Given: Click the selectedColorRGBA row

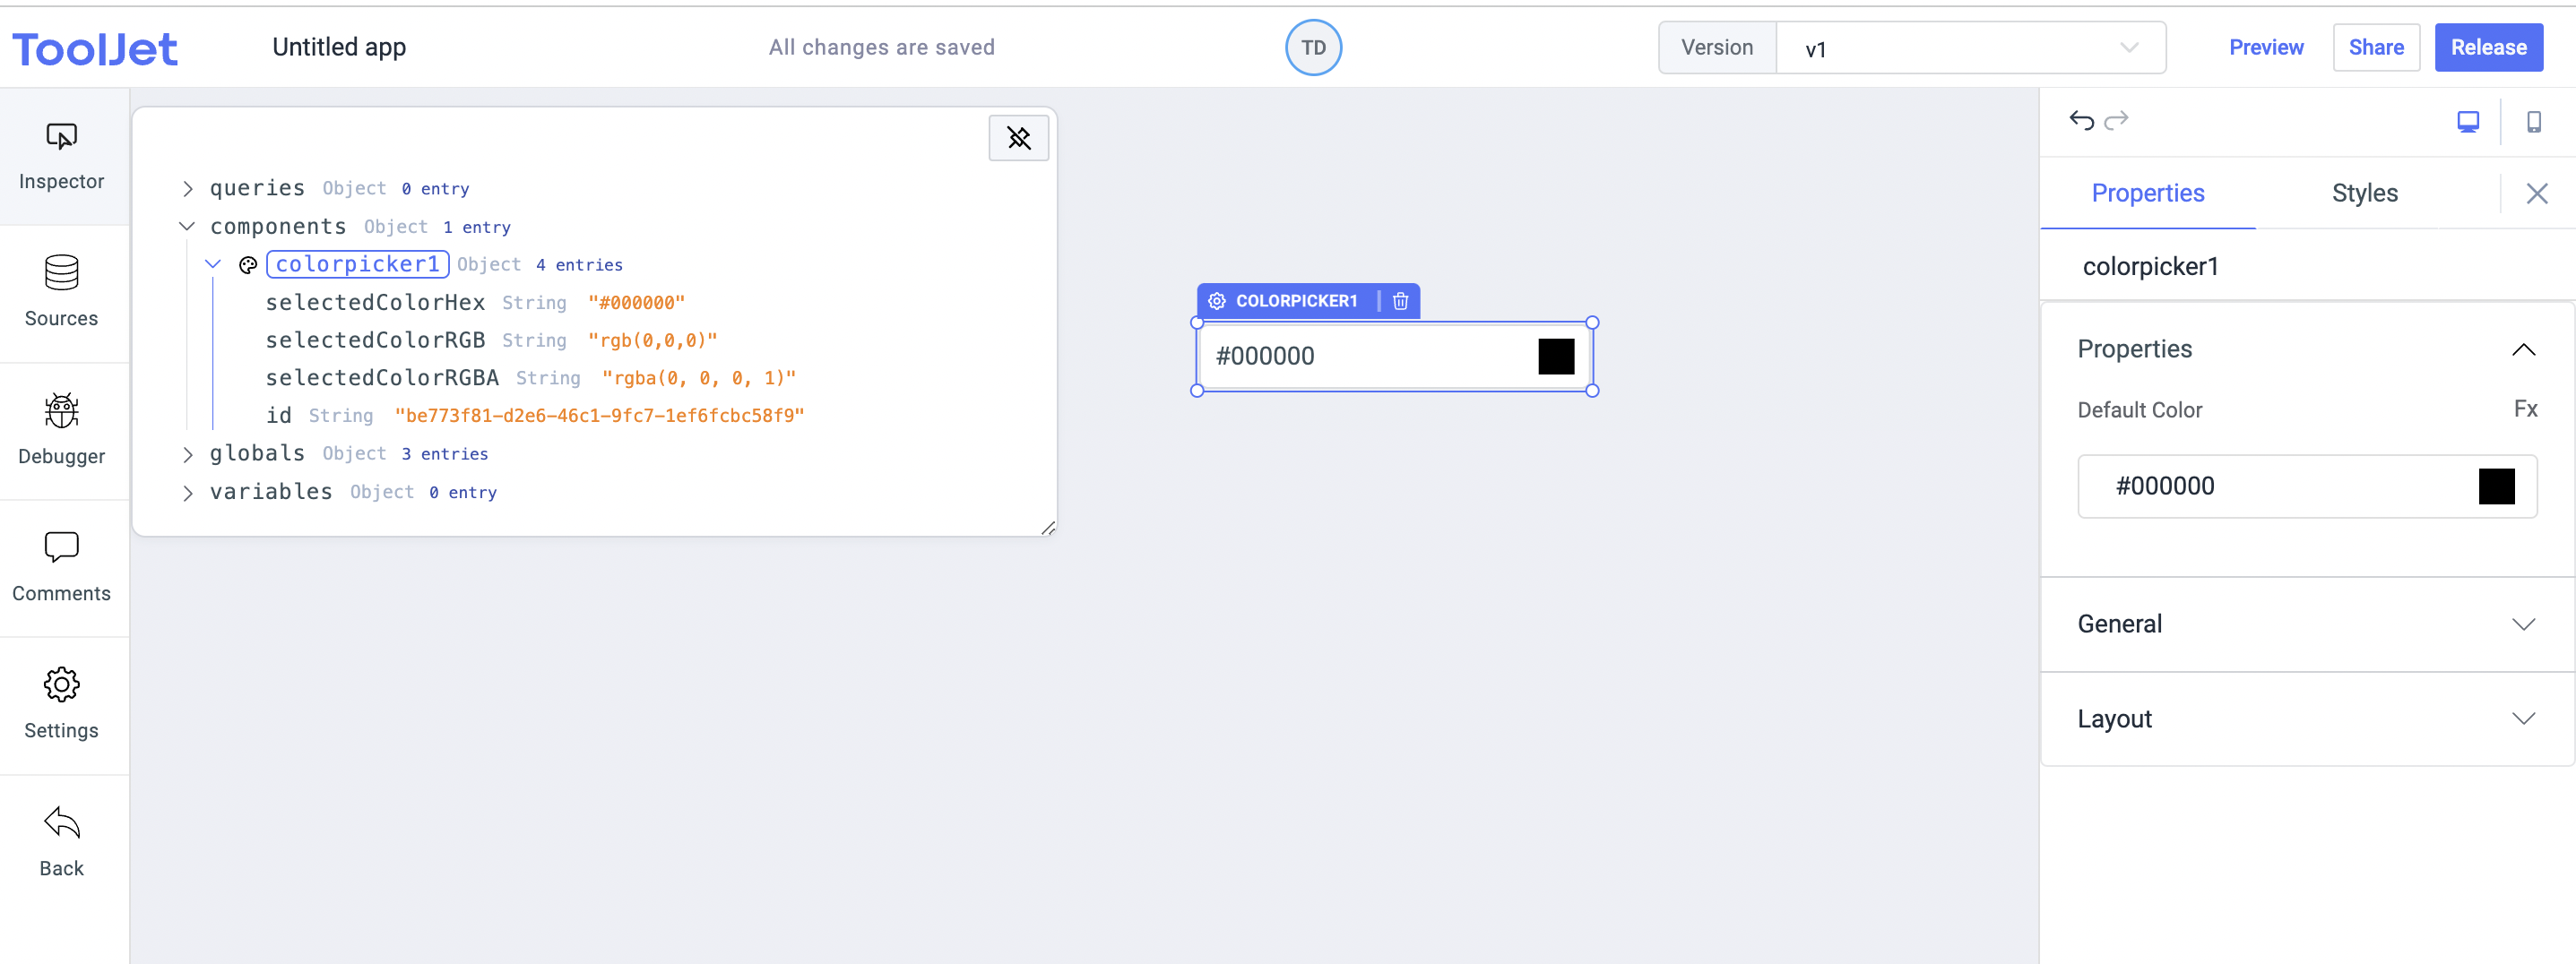Looking at the screenshot, I should (x=530, y=378).
